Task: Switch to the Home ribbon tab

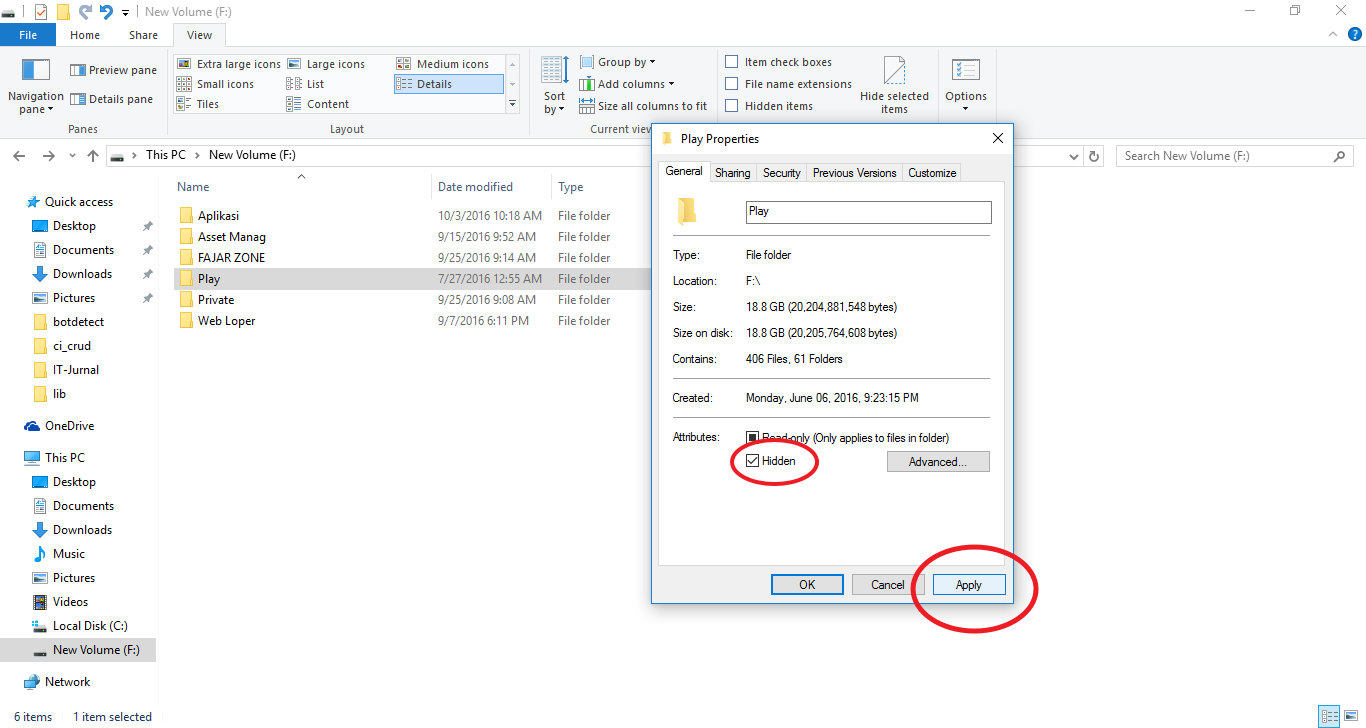Action: click(x=85, y=35)
